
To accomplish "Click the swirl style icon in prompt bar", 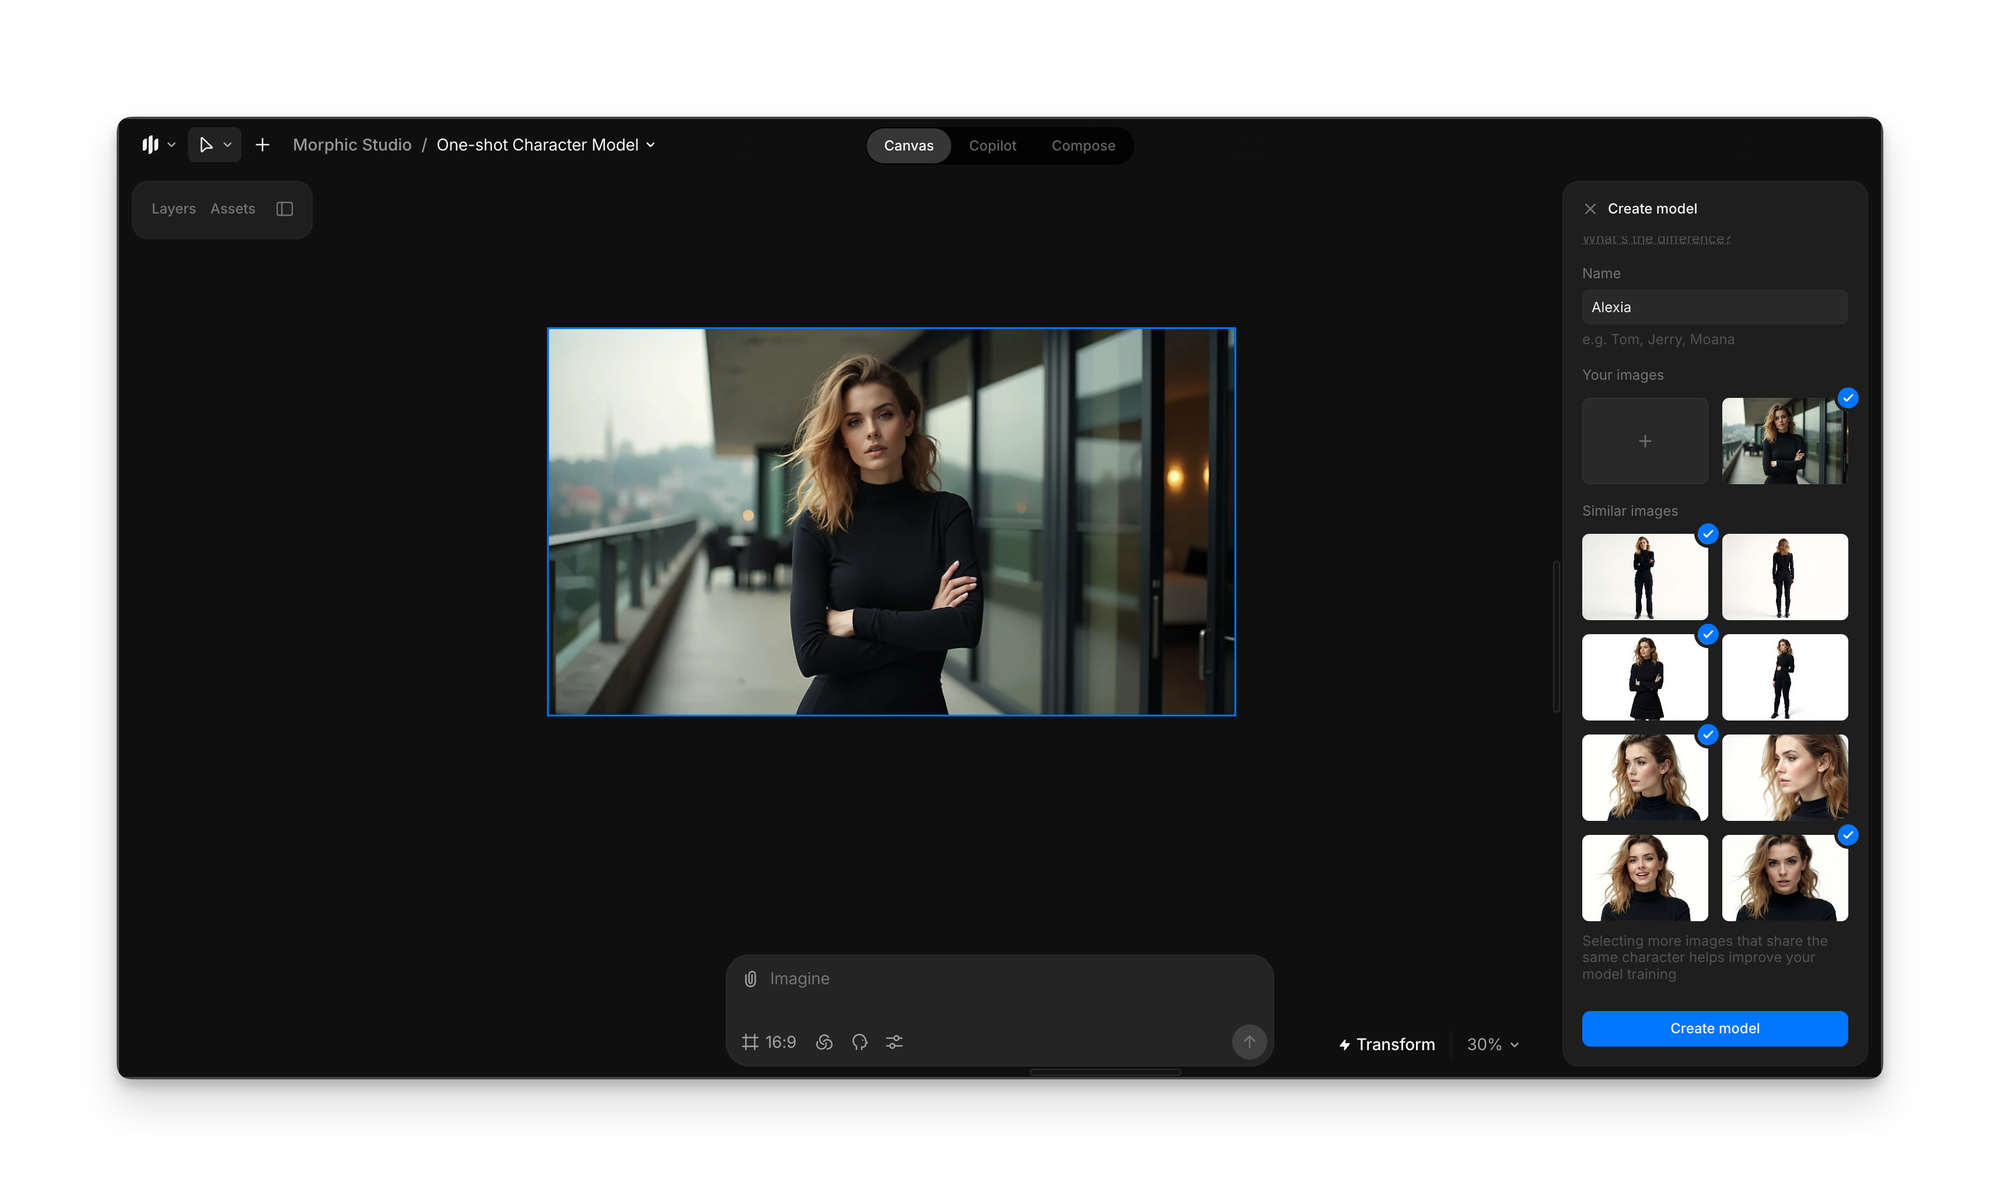I will pos(824,1042).
